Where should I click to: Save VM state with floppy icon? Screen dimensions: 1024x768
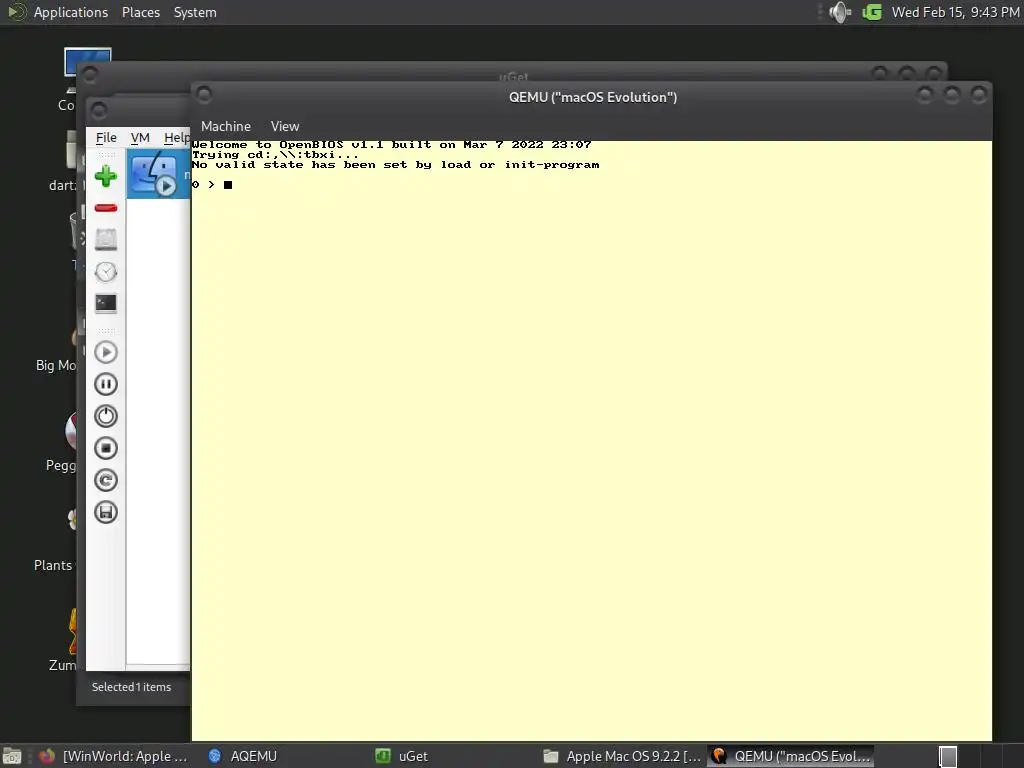click(x=106, y=512)
